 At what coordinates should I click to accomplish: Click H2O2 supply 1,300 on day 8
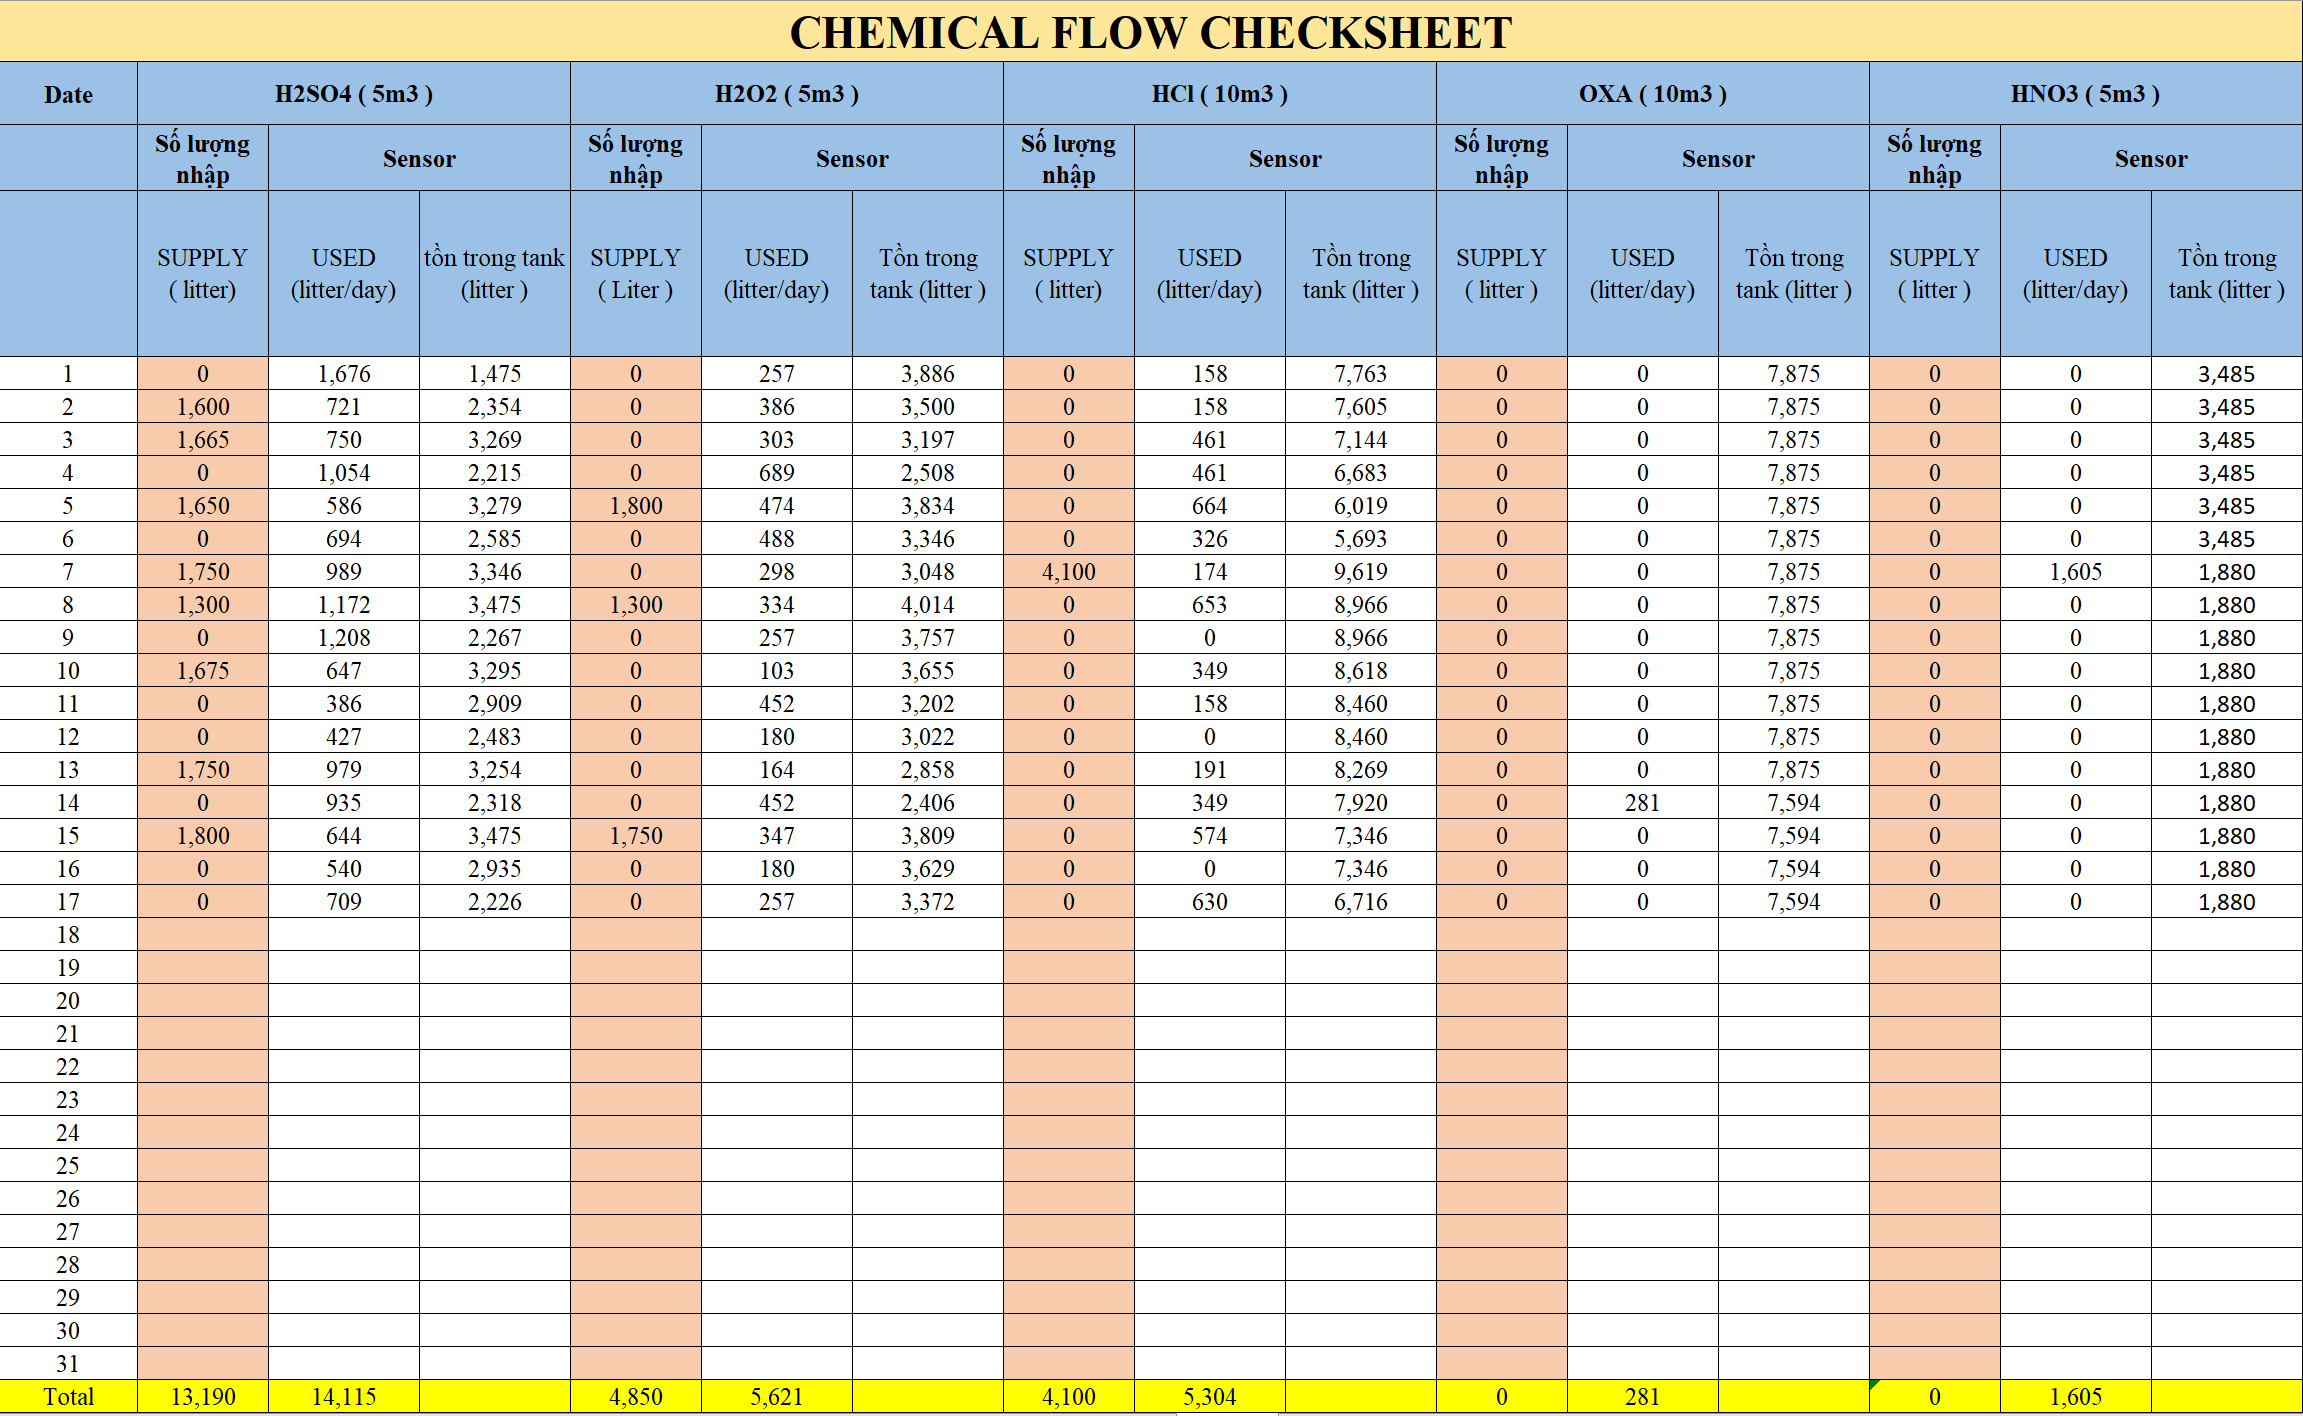pos(636,605)
